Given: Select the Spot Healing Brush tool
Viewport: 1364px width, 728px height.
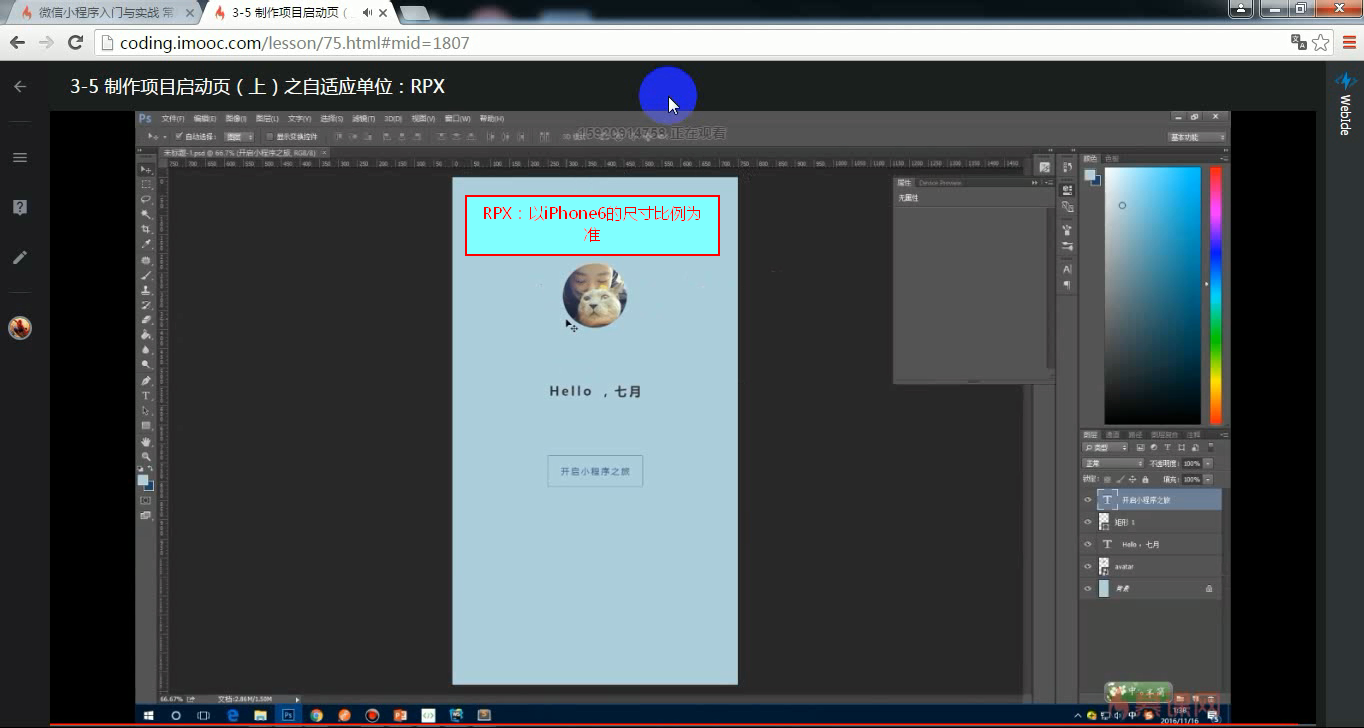Looking at the screenshot, I should click(x=146, y=260).
